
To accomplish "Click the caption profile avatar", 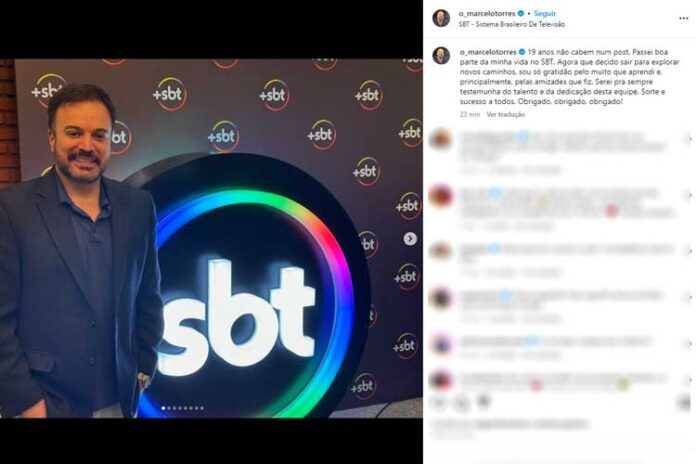I will tap(441, 56).
